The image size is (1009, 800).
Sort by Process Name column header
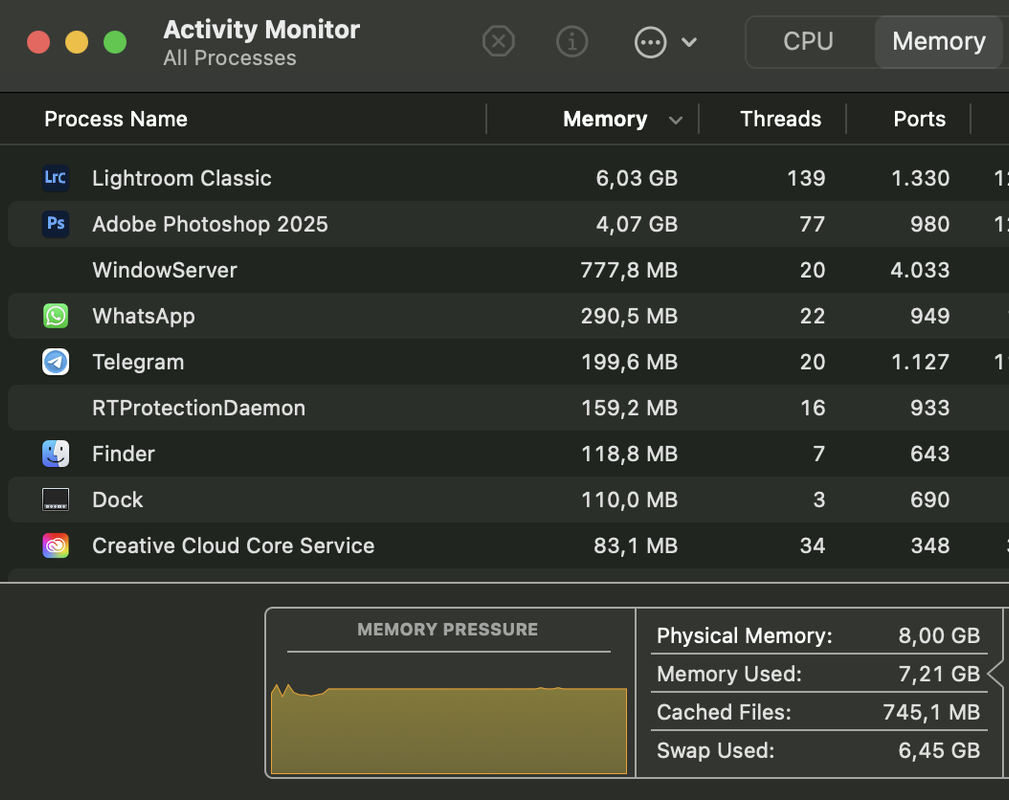click(x=116, y=119)
